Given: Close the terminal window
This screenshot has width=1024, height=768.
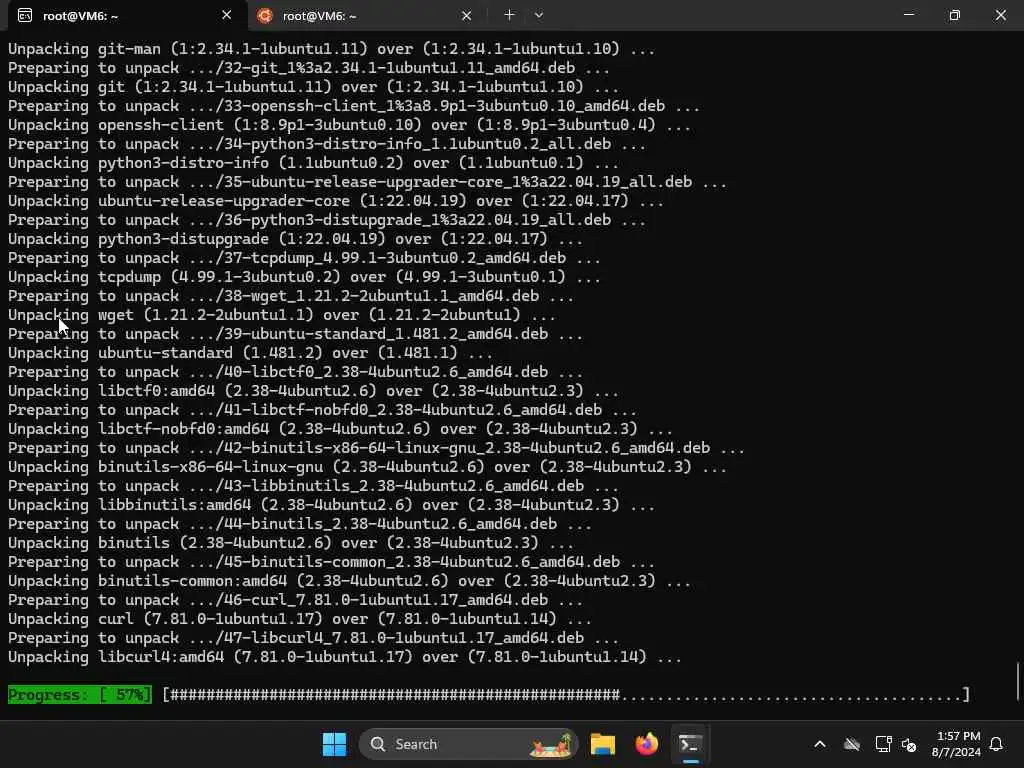Looking at the screenshot, I should [1000, 15].
